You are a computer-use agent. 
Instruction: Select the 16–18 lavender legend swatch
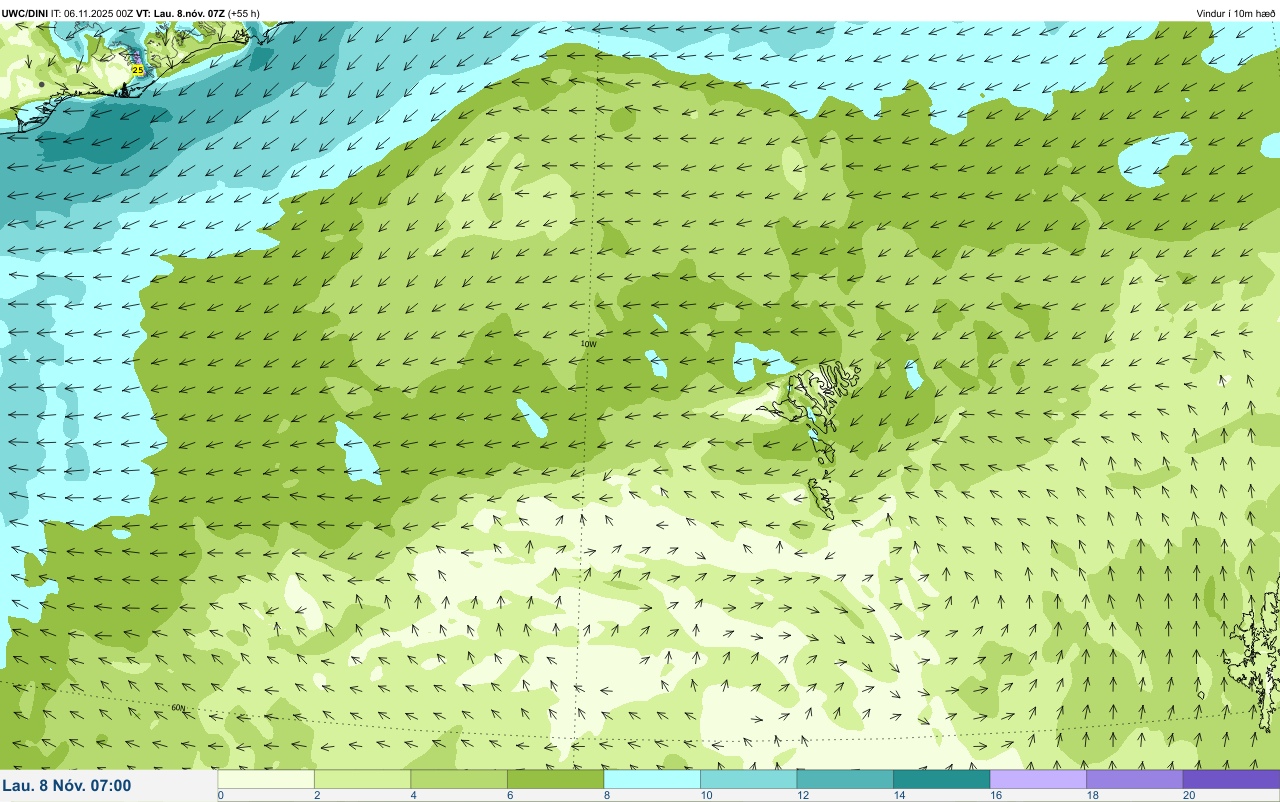tap(1038, 779)
